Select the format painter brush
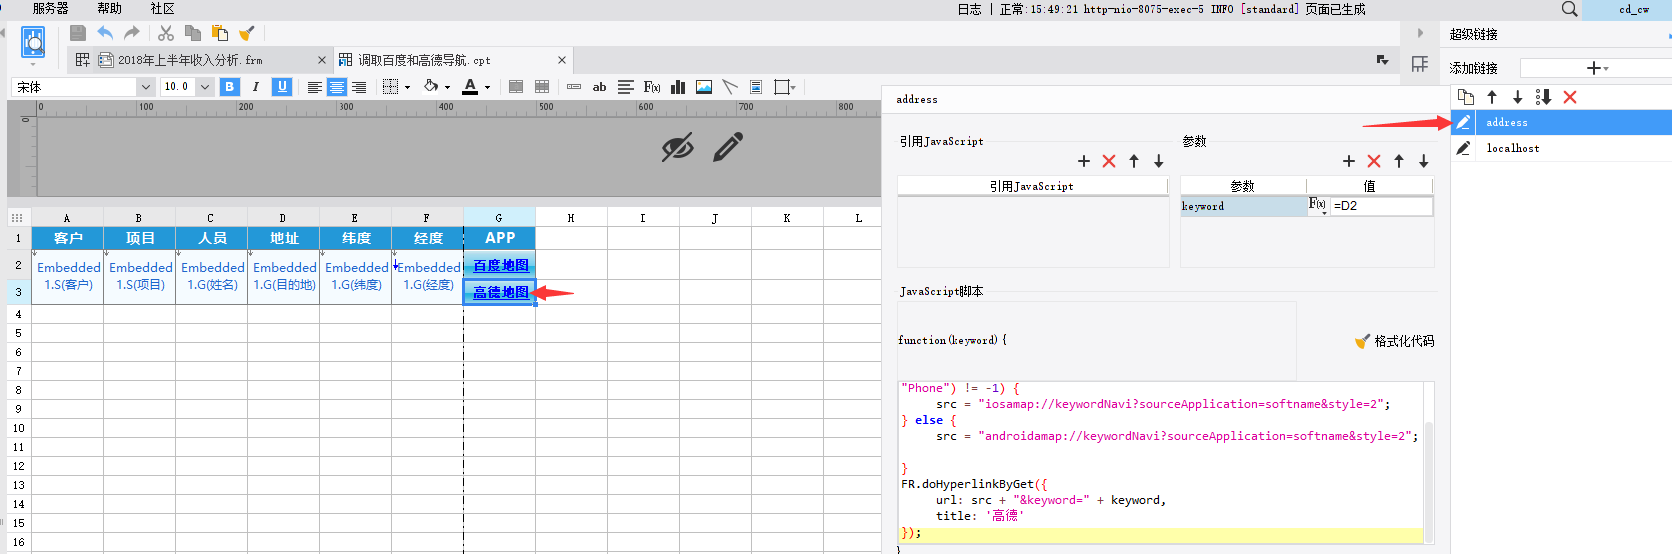 pos(247,33)
